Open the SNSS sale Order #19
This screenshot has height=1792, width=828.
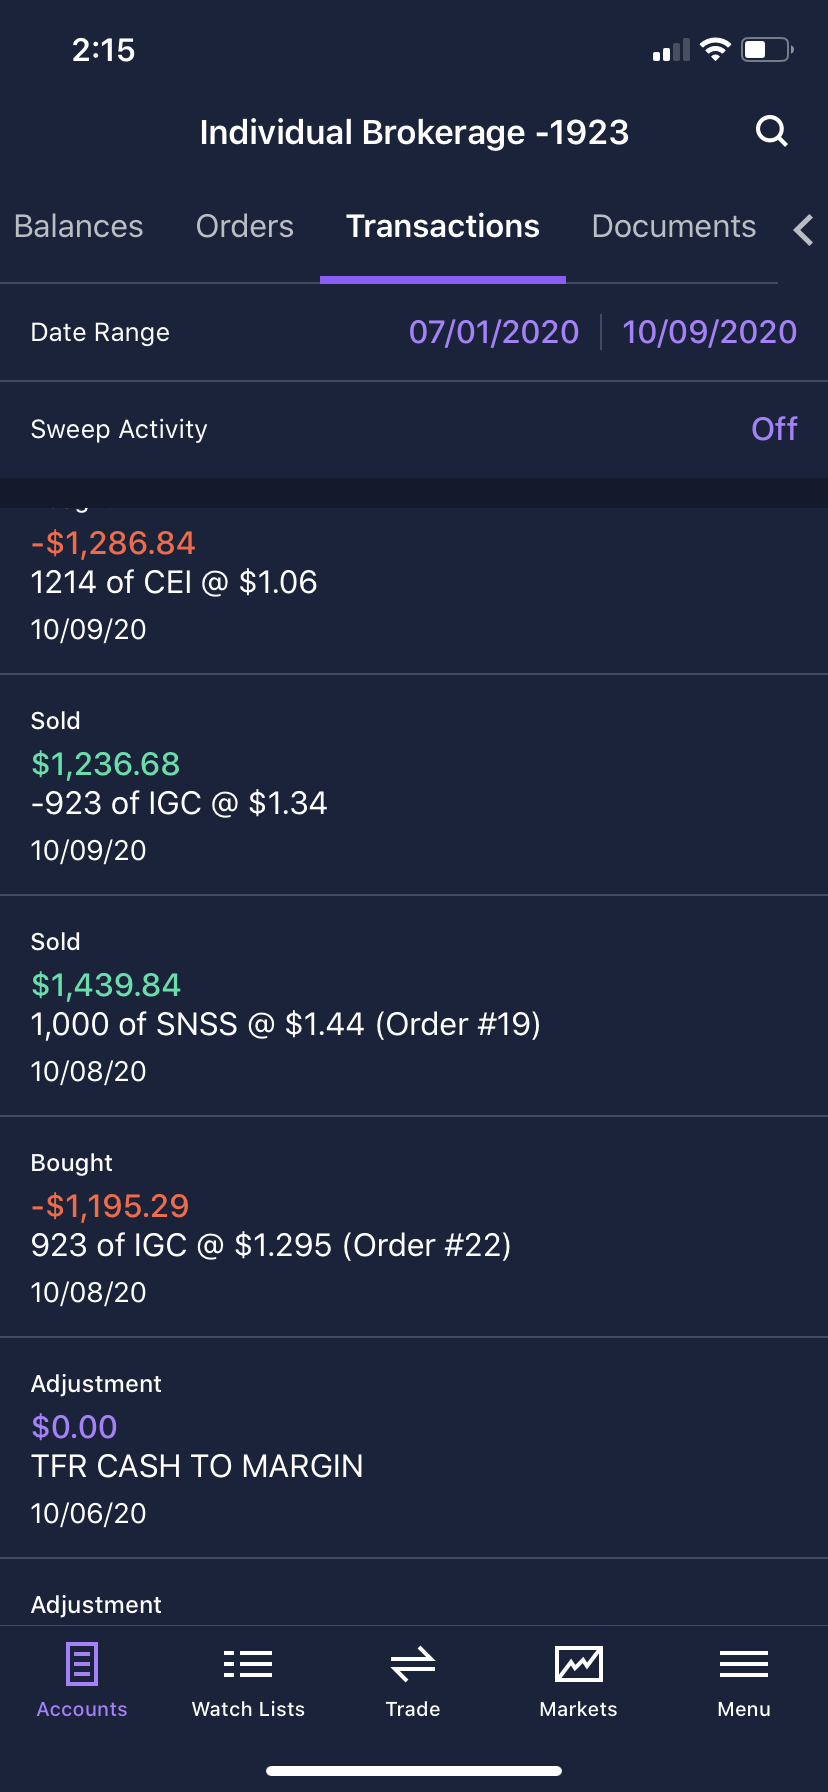click(x=414, y=1006)
